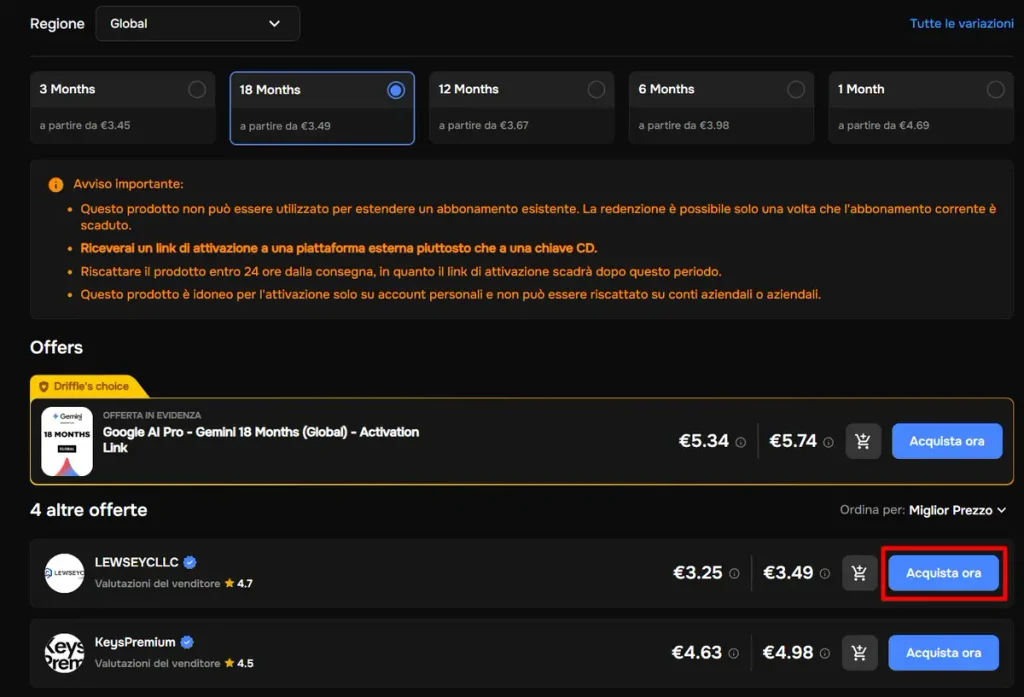Click Acquista ora for LEWSEYCLLC offer

pyautogui.click(x=944, y=573)
